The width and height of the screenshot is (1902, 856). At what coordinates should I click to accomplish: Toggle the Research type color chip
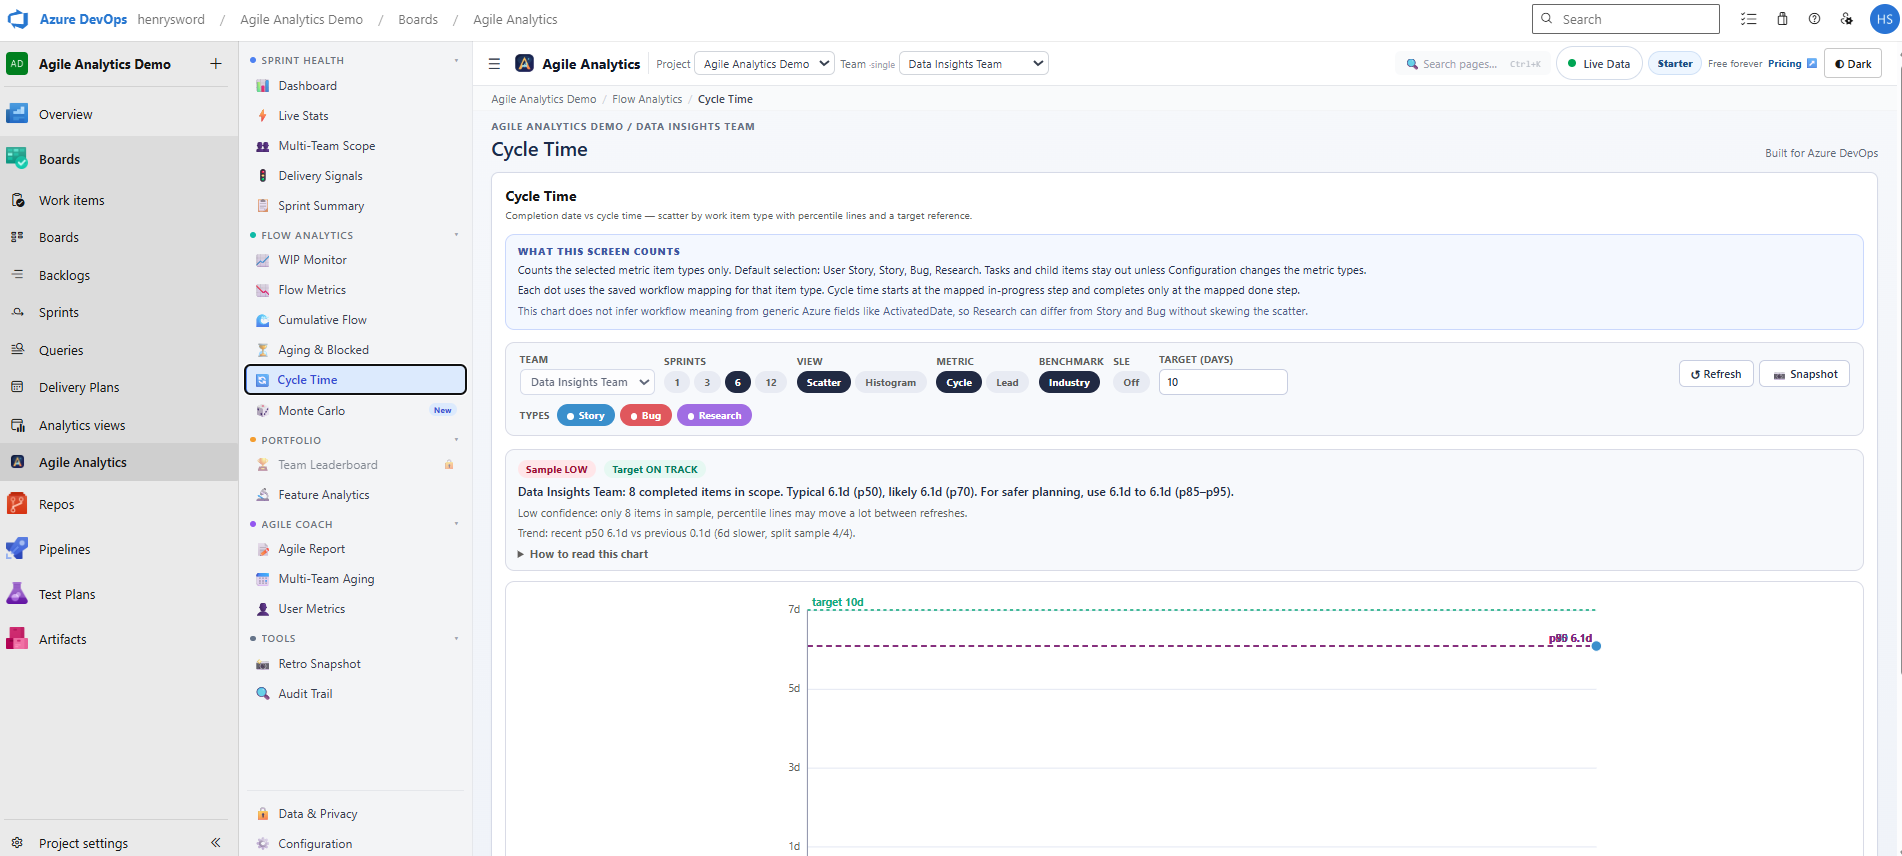[x=714, y=416]
